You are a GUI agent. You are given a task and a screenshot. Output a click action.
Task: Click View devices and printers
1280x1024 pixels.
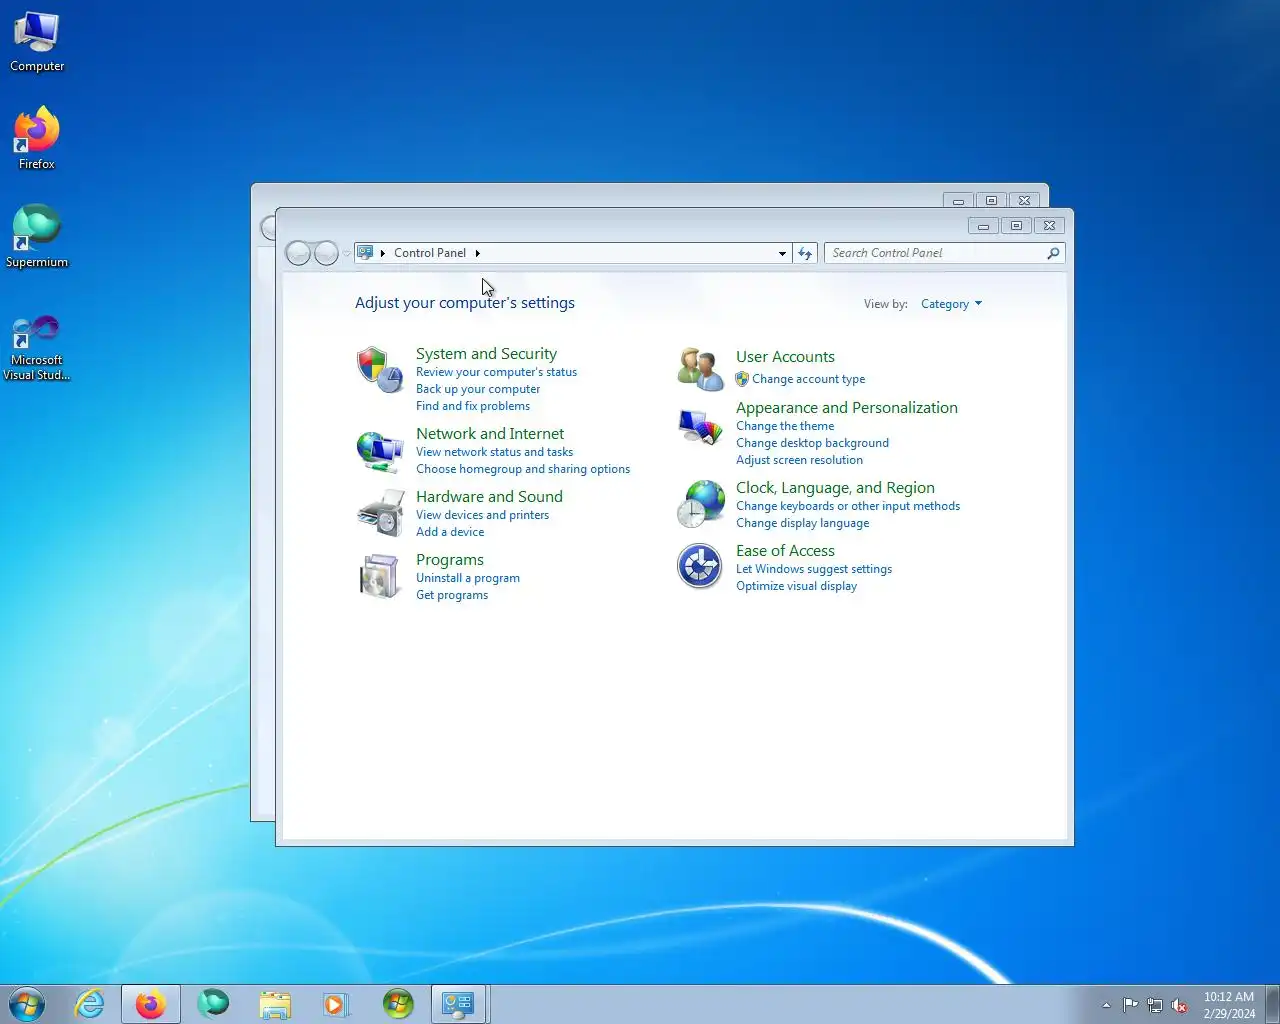tap(482, 515)
